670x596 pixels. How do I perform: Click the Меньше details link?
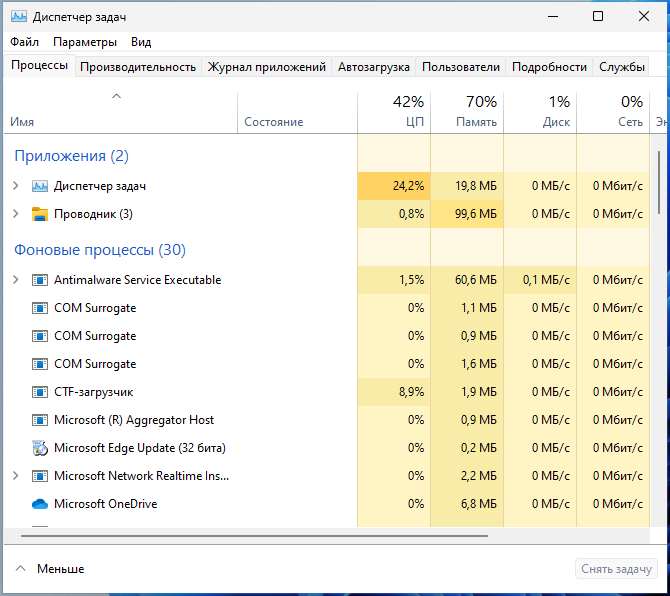tap(60, 569)
